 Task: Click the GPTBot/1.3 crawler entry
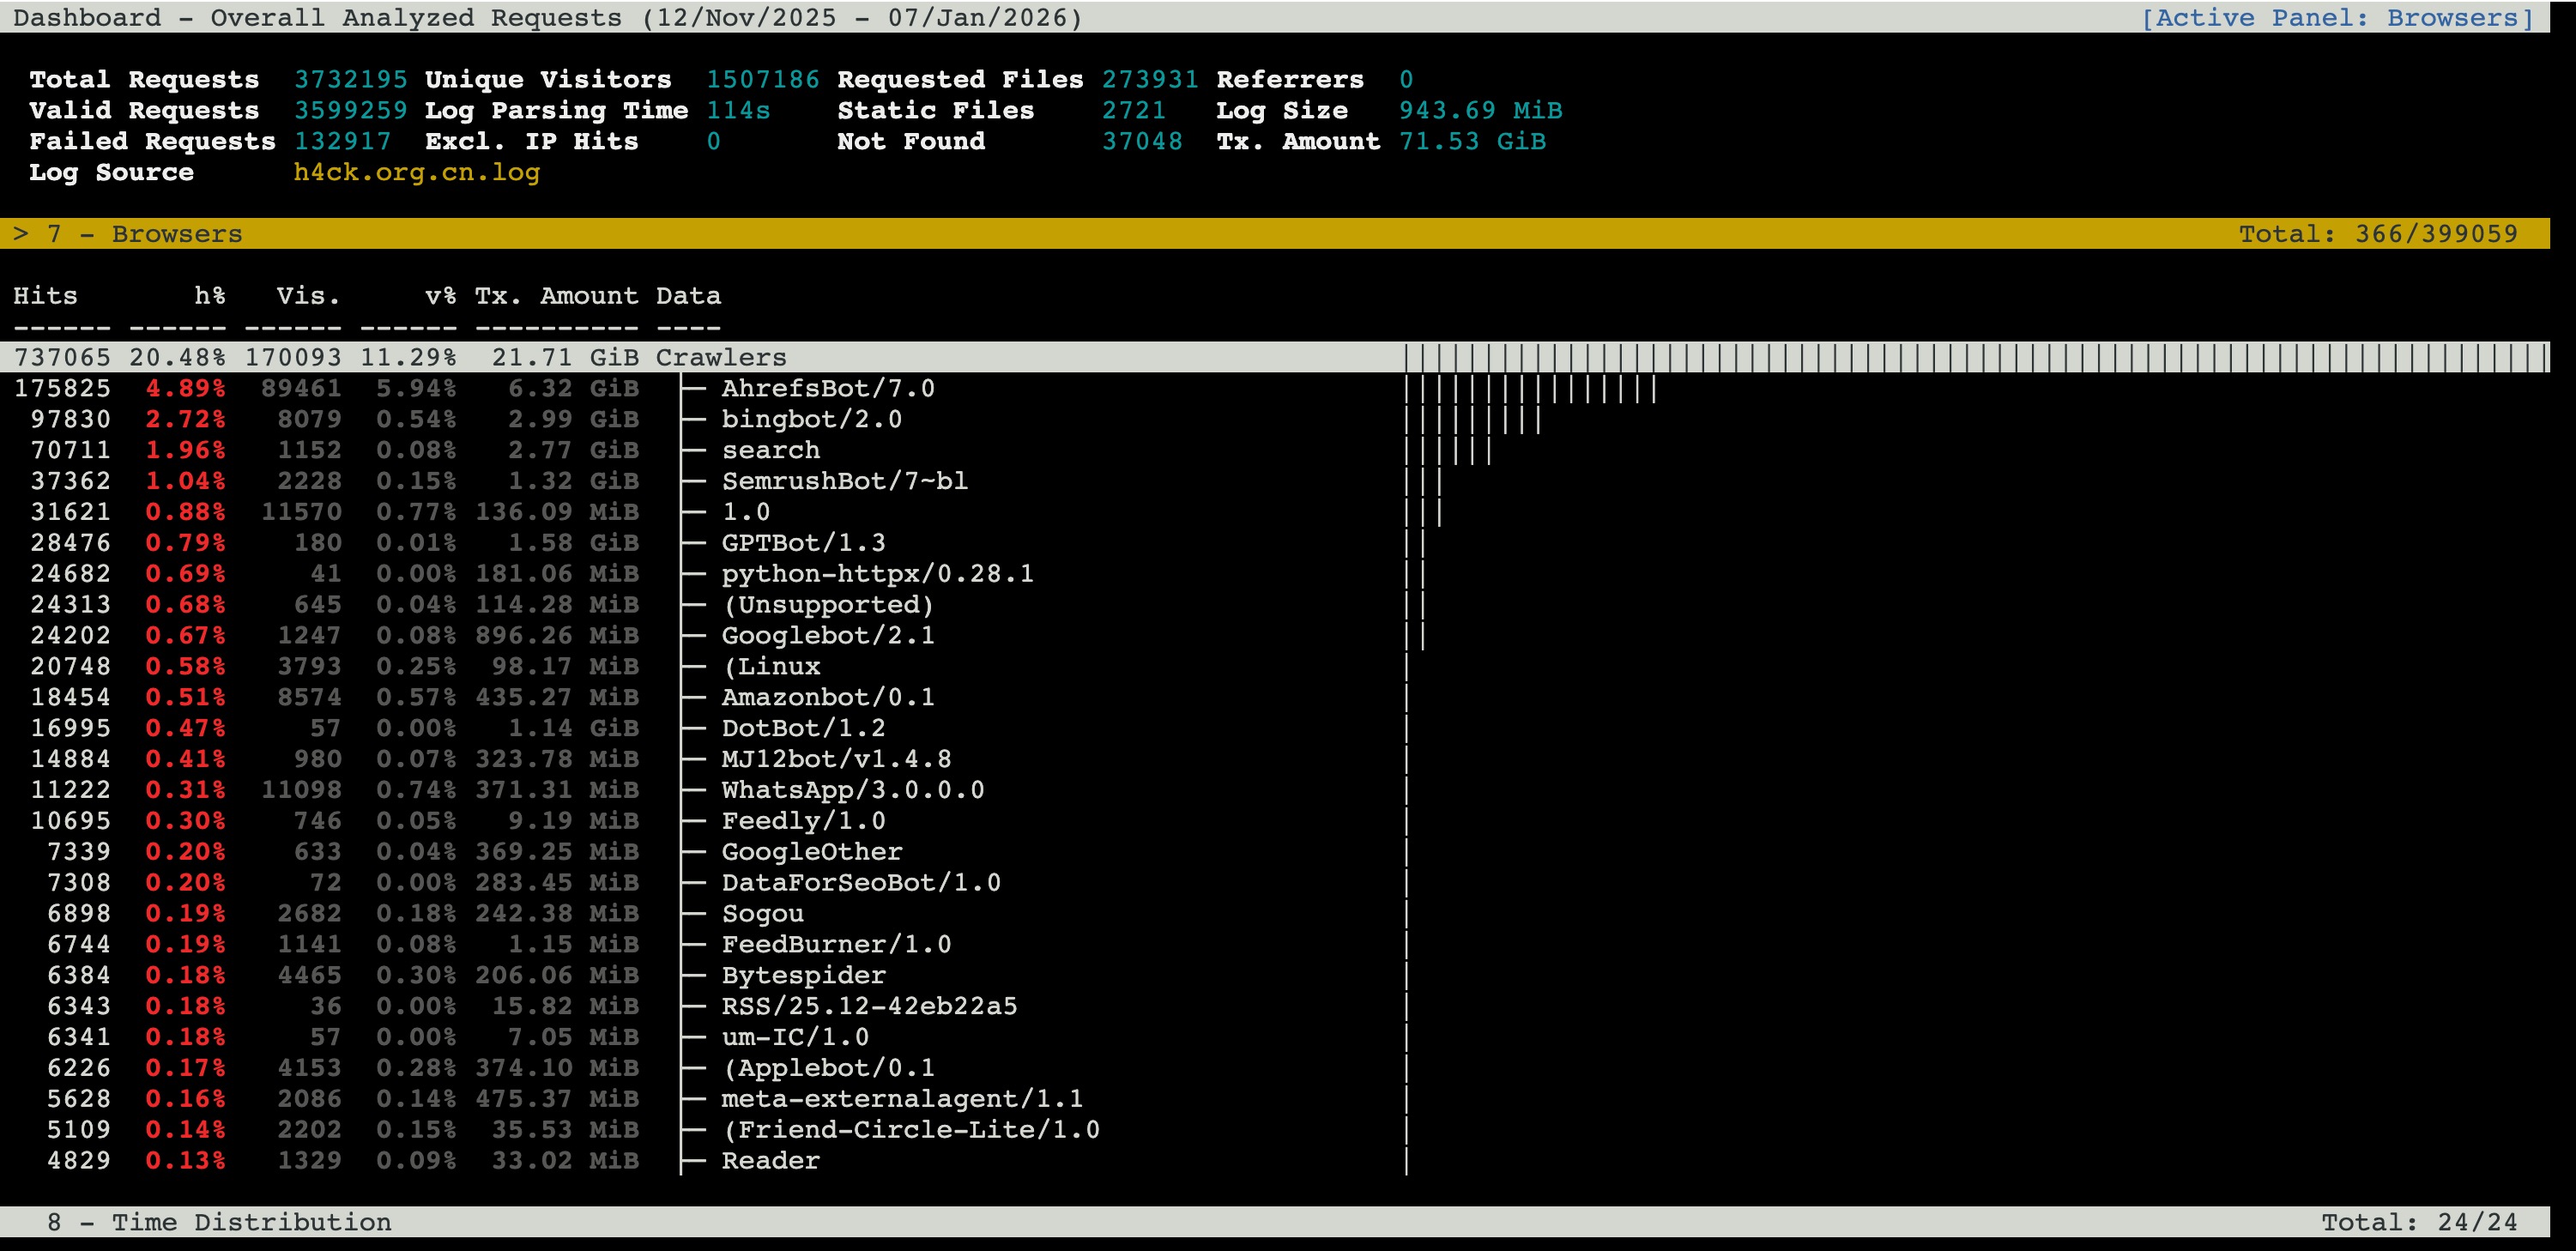(x=803, y=543)
